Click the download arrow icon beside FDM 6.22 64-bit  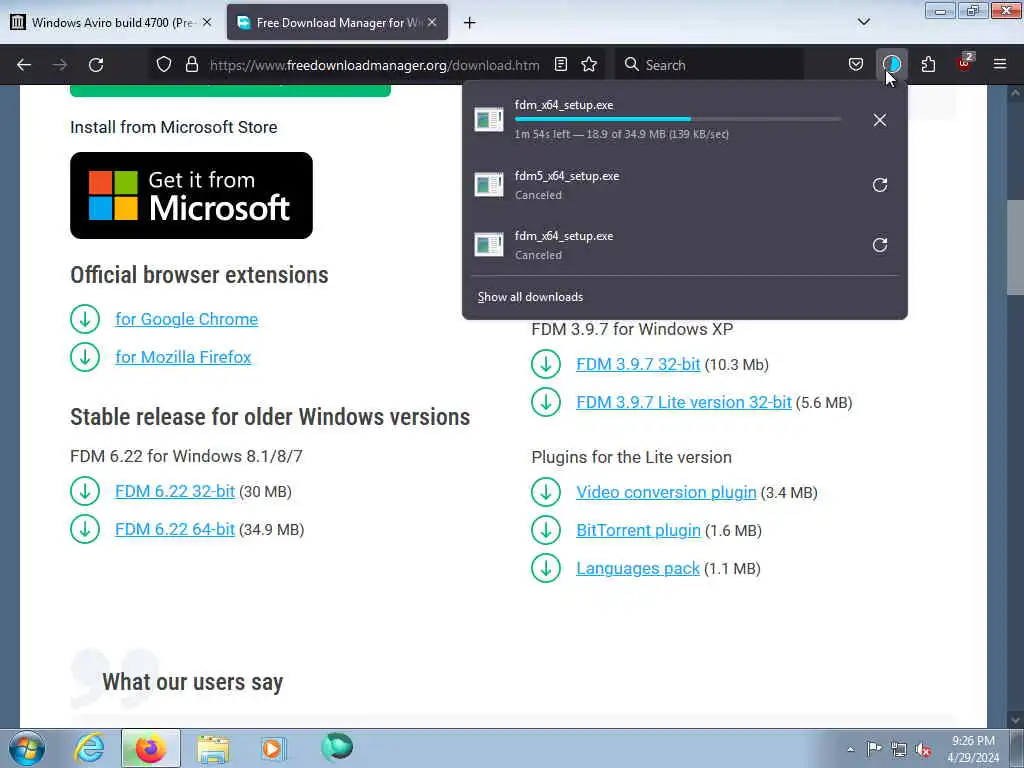click(x=85, y=530)
